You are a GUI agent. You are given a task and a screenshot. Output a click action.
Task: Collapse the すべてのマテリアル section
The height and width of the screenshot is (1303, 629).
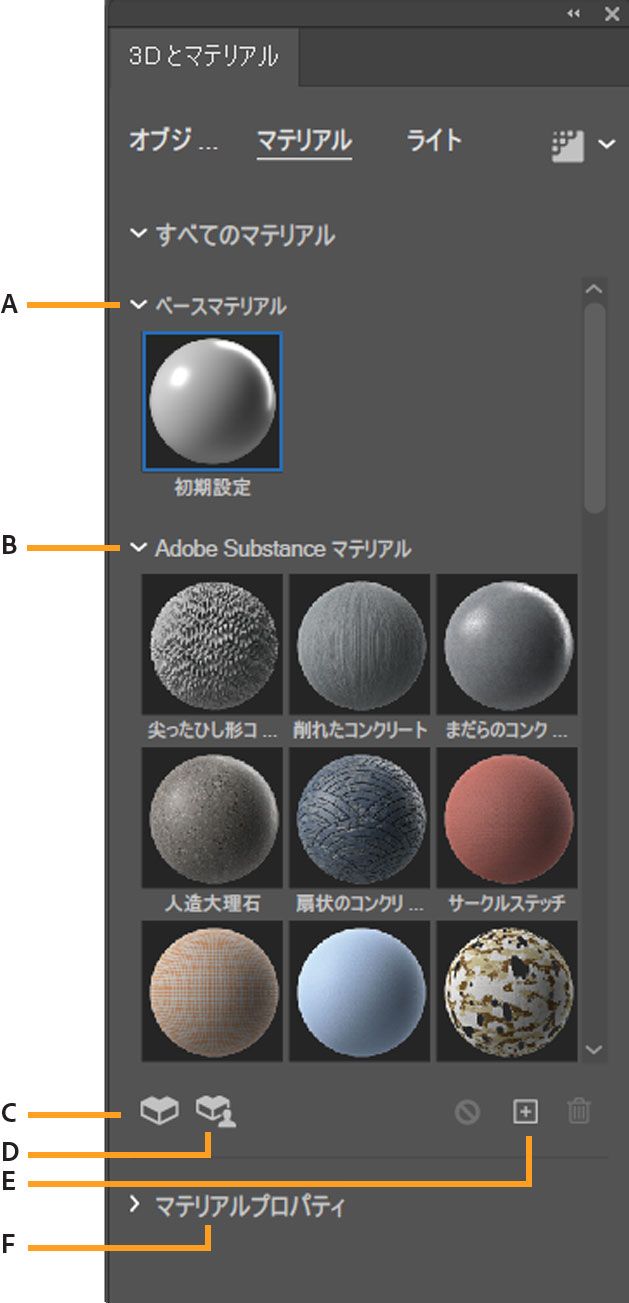pyautogui.click(x=139, y=236)
